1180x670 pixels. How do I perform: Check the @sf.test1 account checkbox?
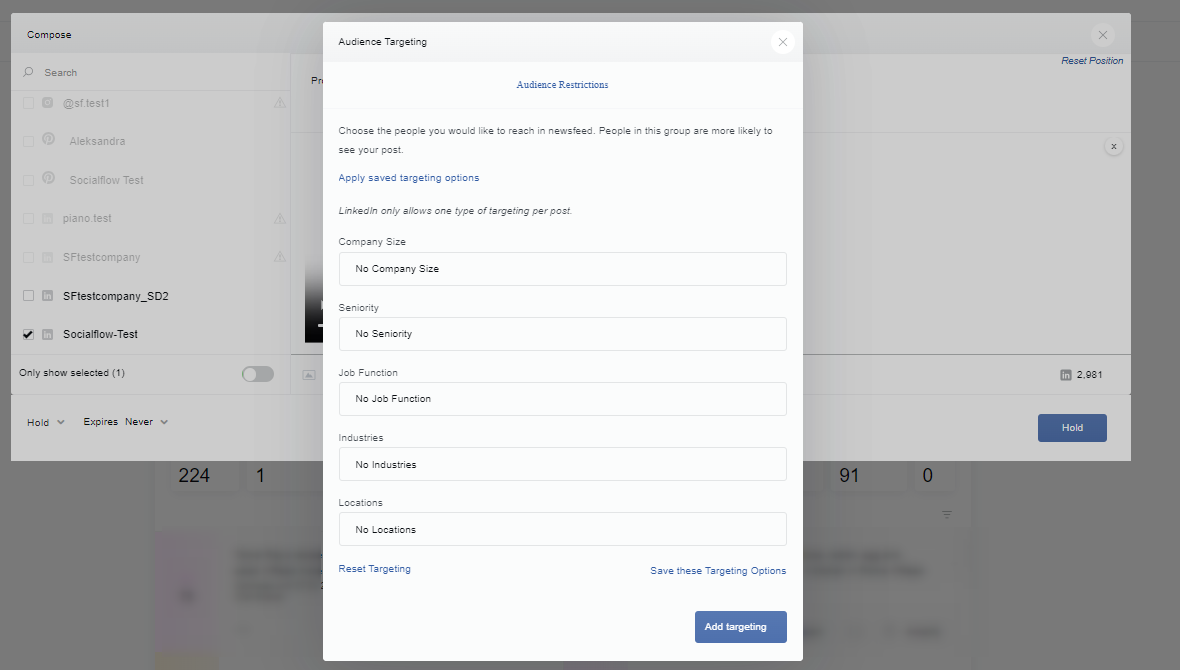click(x=29, y=103)
